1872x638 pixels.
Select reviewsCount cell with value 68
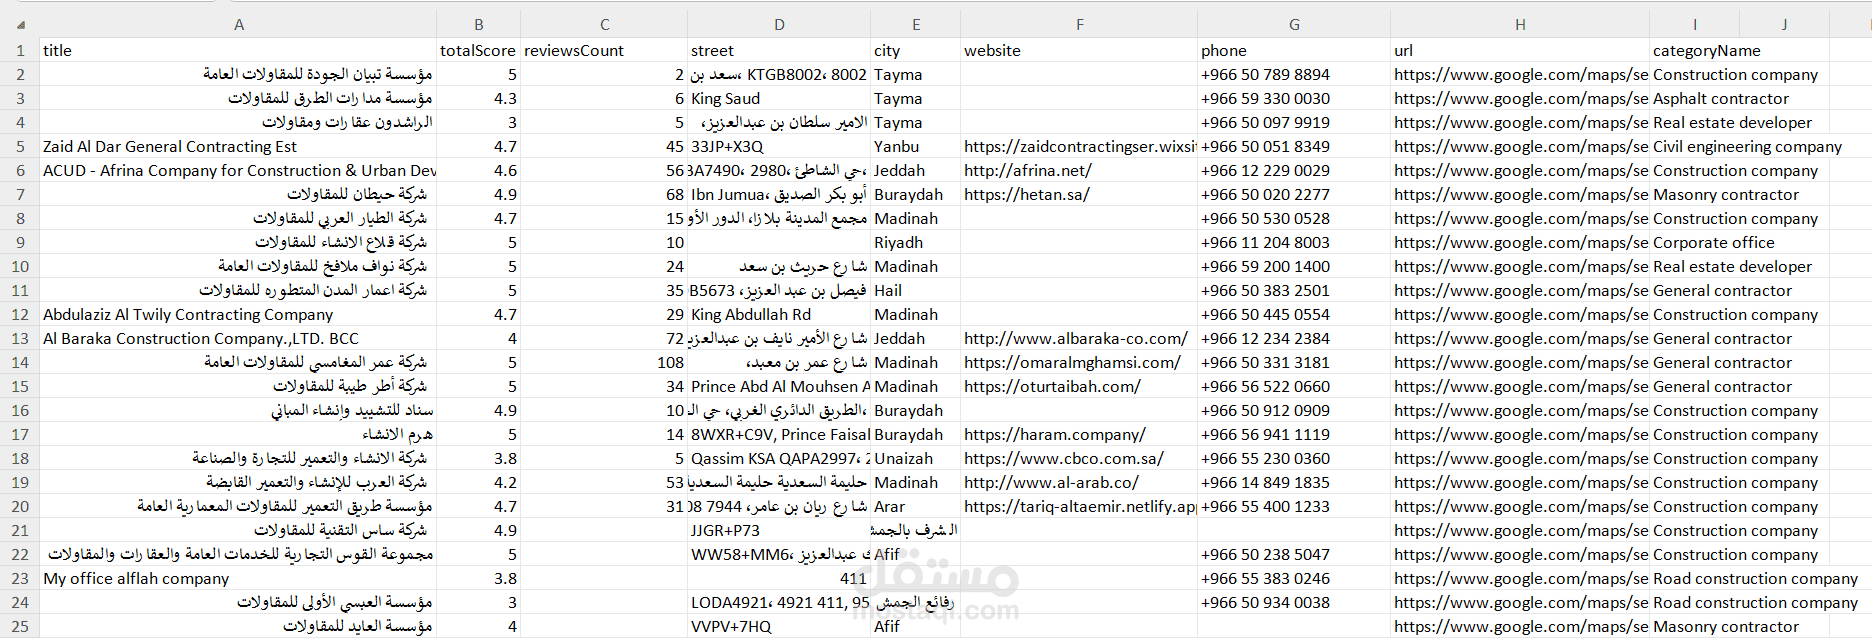coord(604,194)
